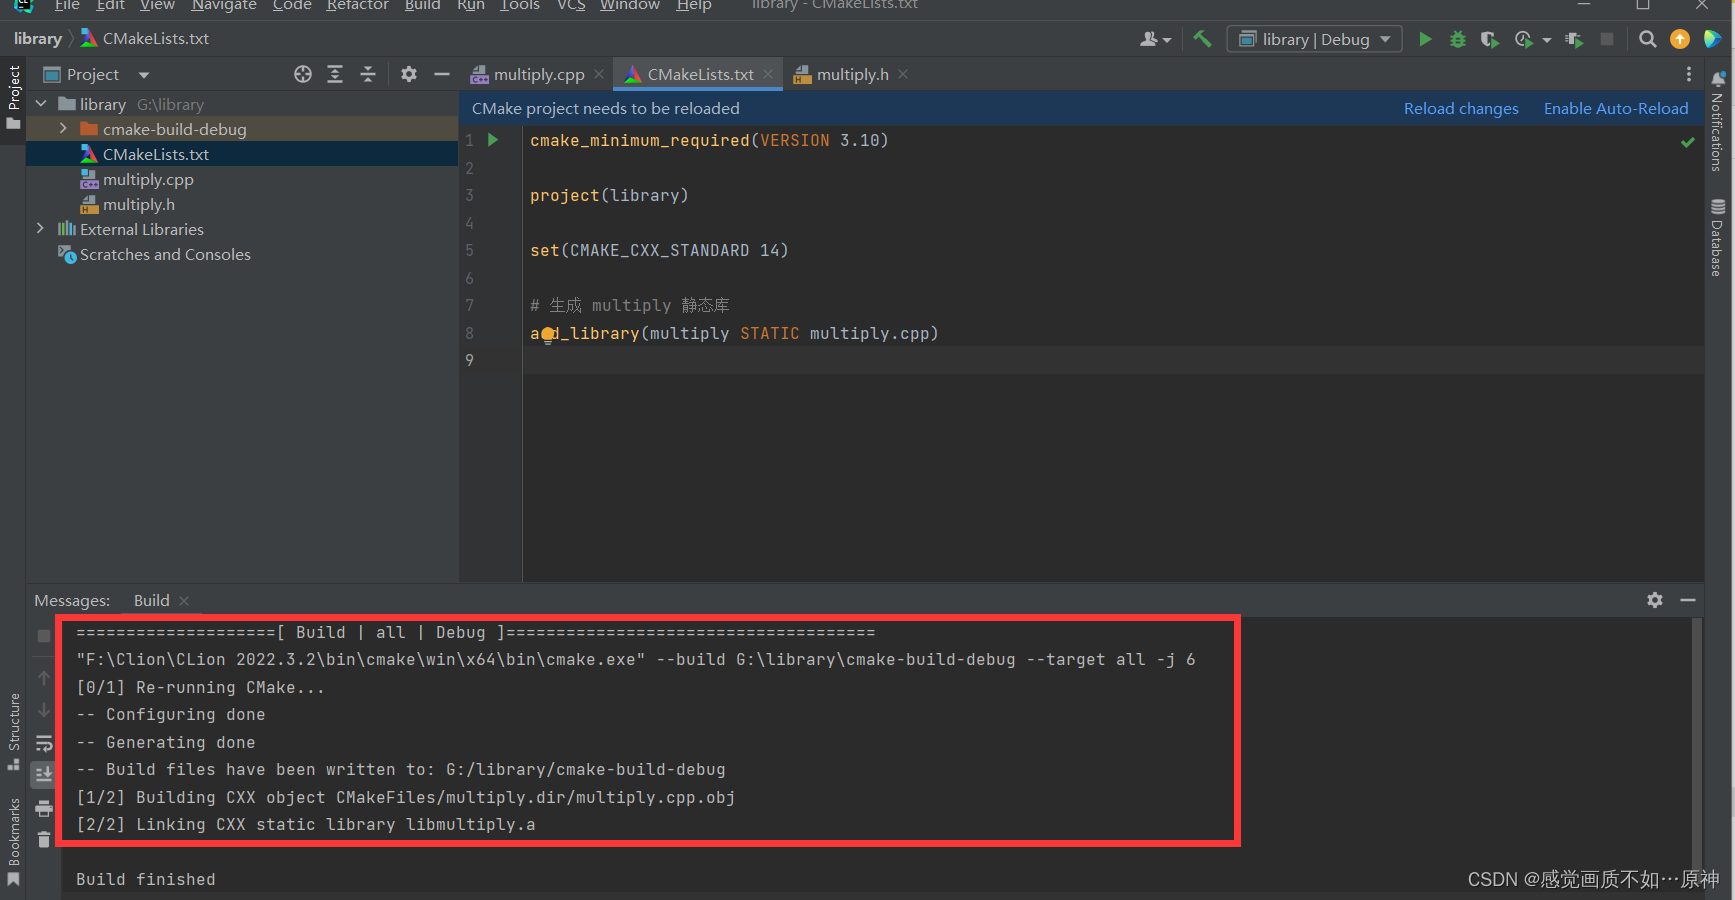Print the Build output with the printer icon
The height and width of the screenshot is (900, 1735).
pos(44,808)
